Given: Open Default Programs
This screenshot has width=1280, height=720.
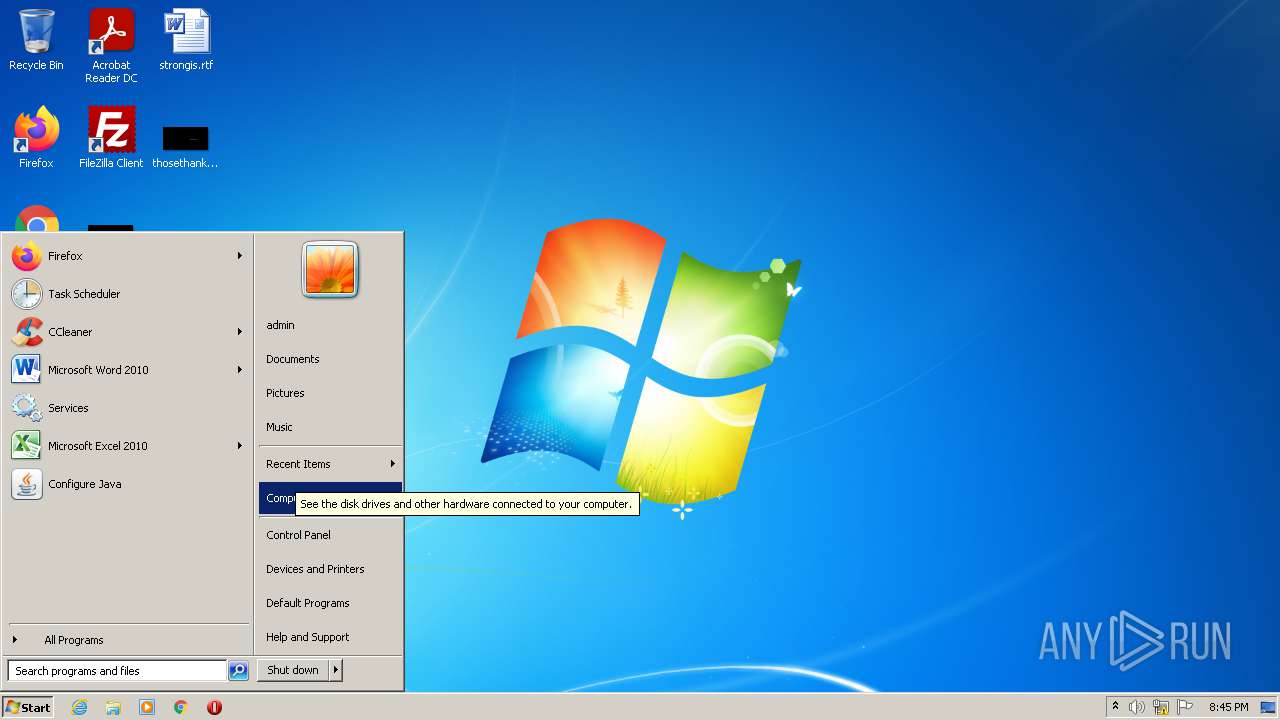Looking at the screenshot, I should 330,603.
